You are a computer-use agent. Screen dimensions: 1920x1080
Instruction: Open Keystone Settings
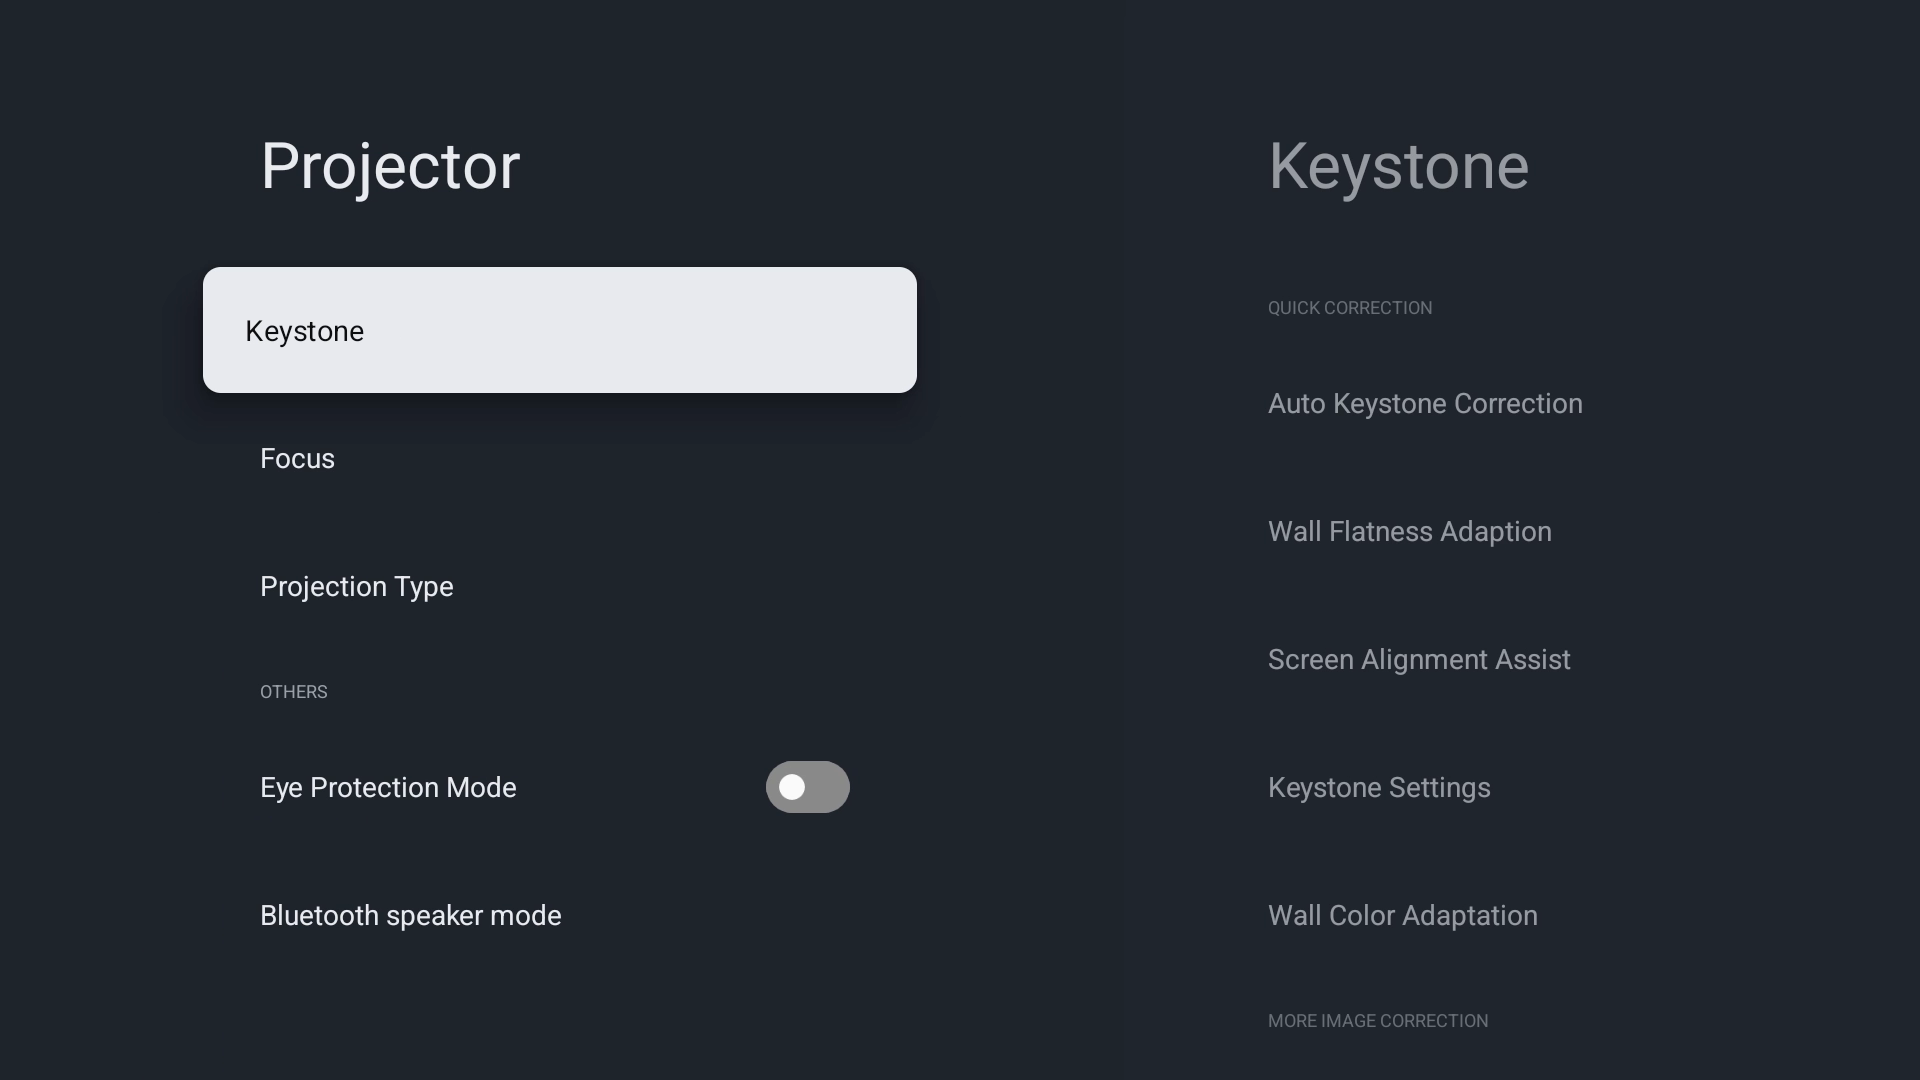1378,788
